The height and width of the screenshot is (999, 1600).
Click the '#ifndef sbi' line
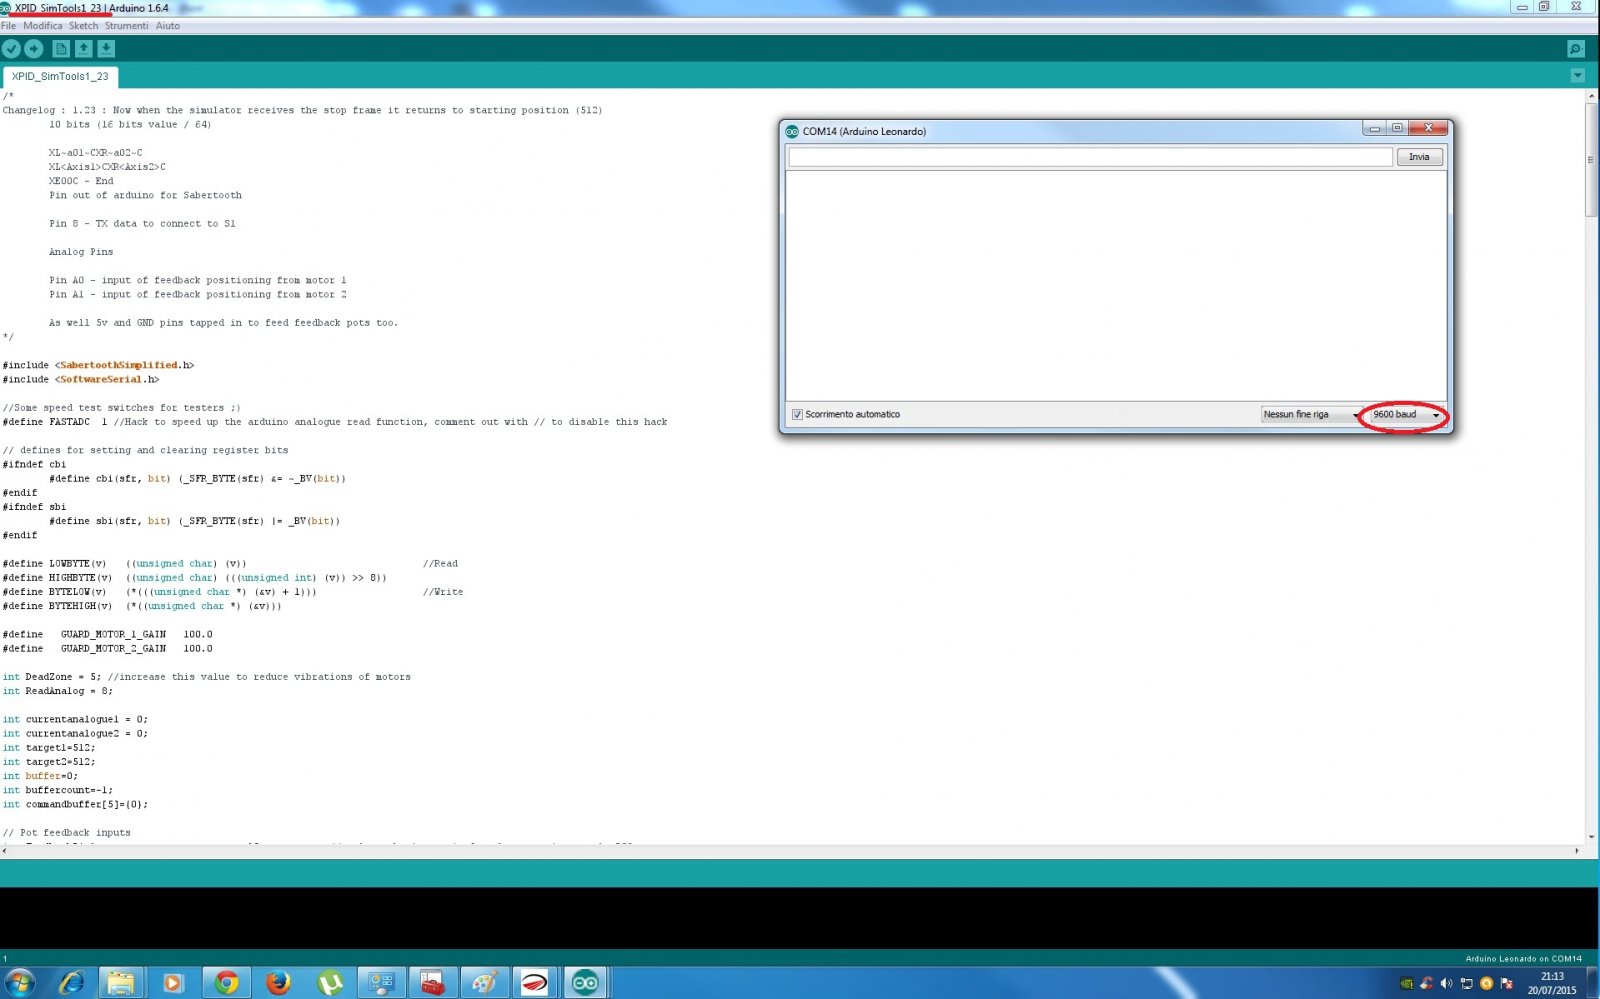(34, 507)
